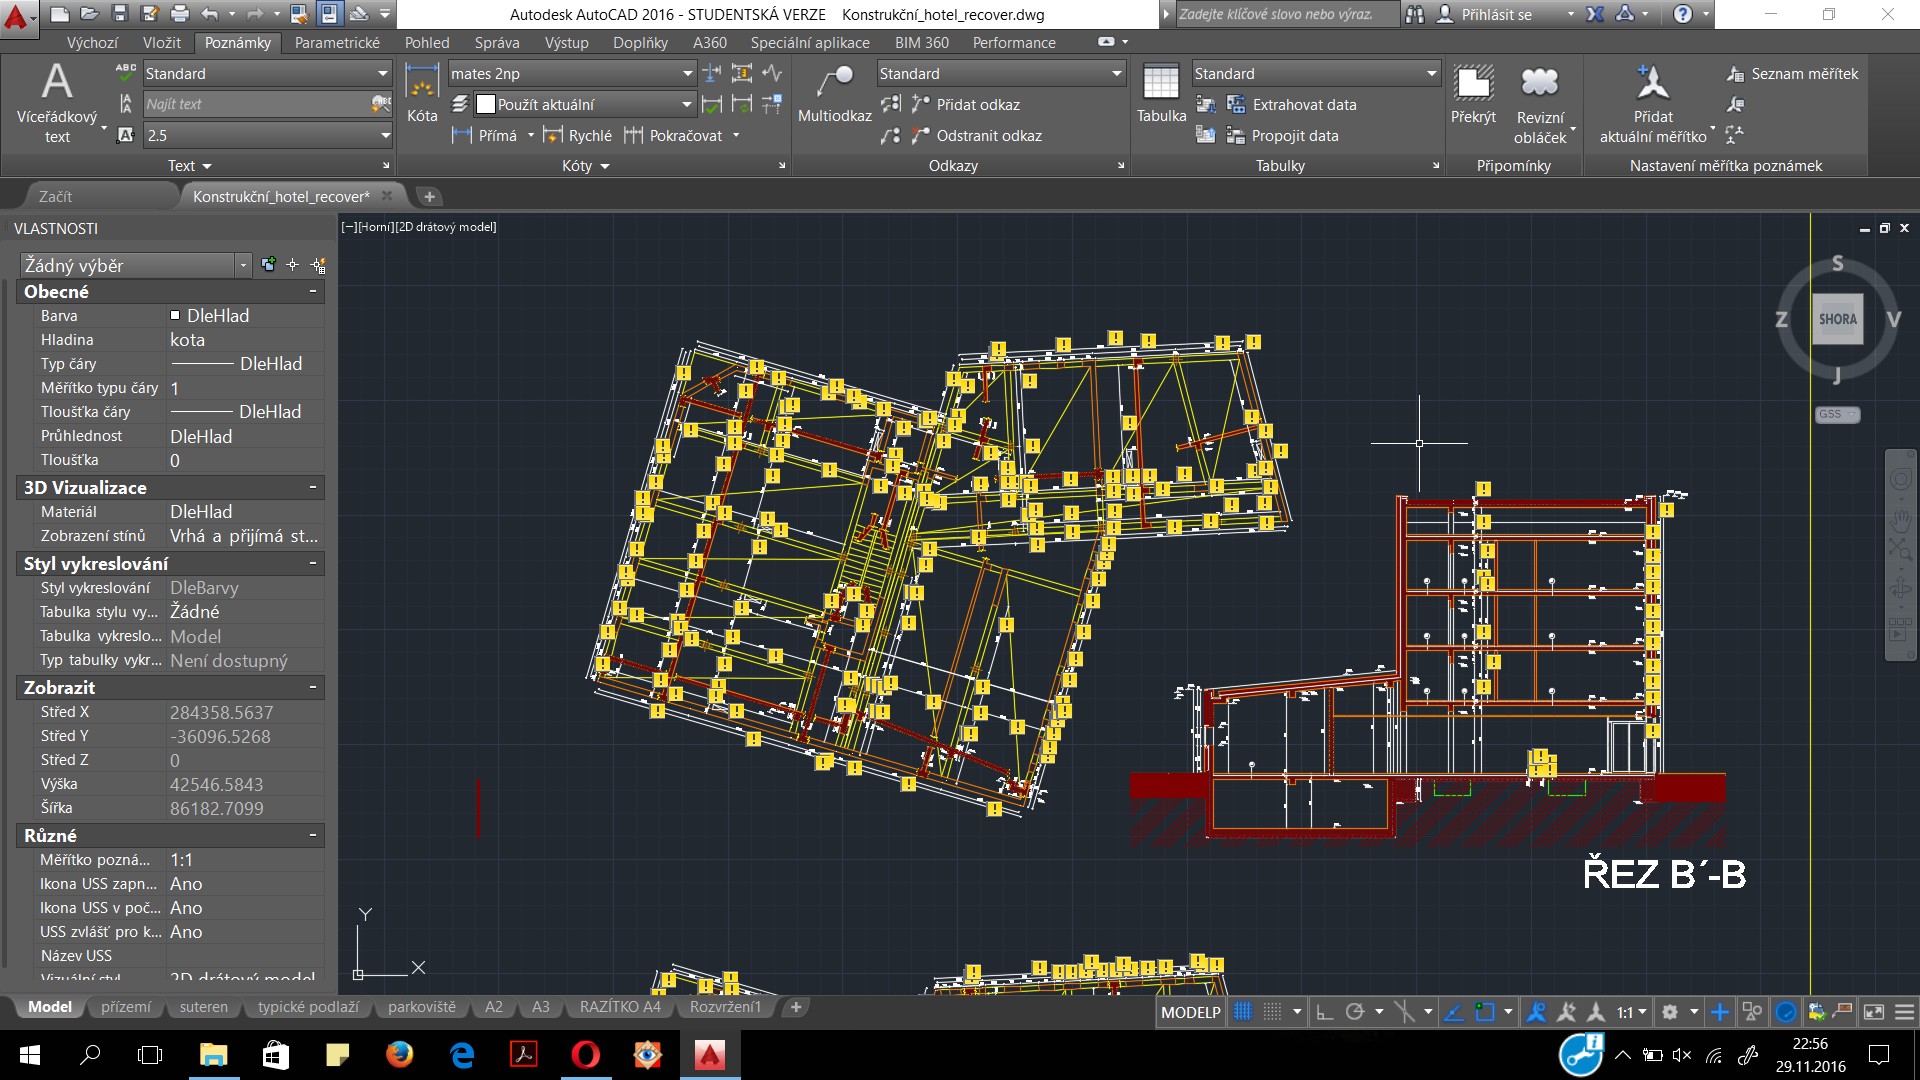Open the typické podlaží layout tab

point(308,1007)
